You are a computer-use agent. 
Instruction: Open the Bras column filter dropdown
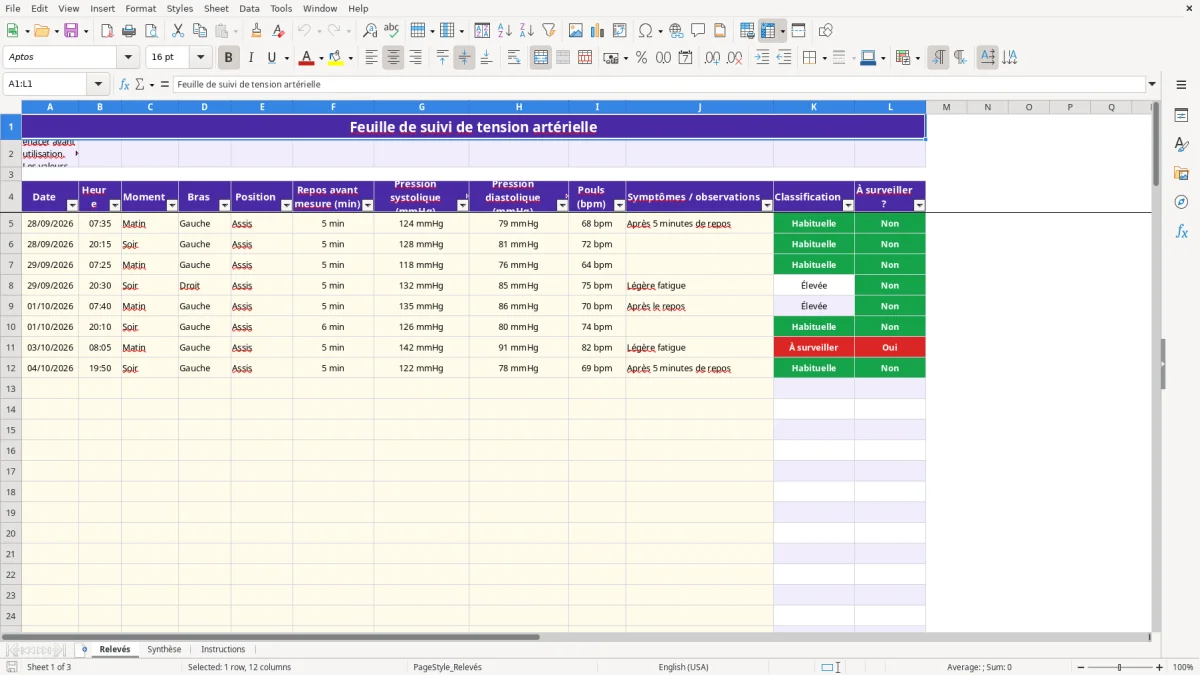224,205
